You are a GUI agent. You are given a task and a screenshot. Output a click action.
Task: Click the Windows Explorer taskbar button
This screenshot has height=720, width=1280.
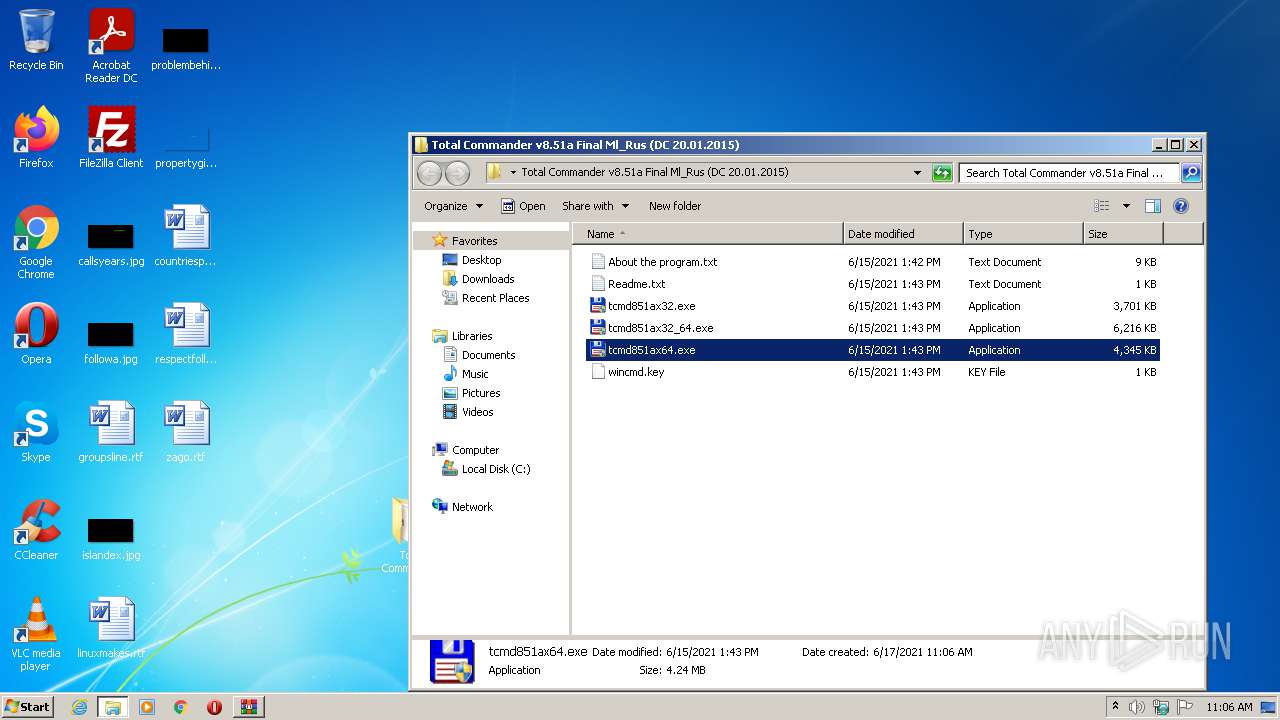coord(113,707)
